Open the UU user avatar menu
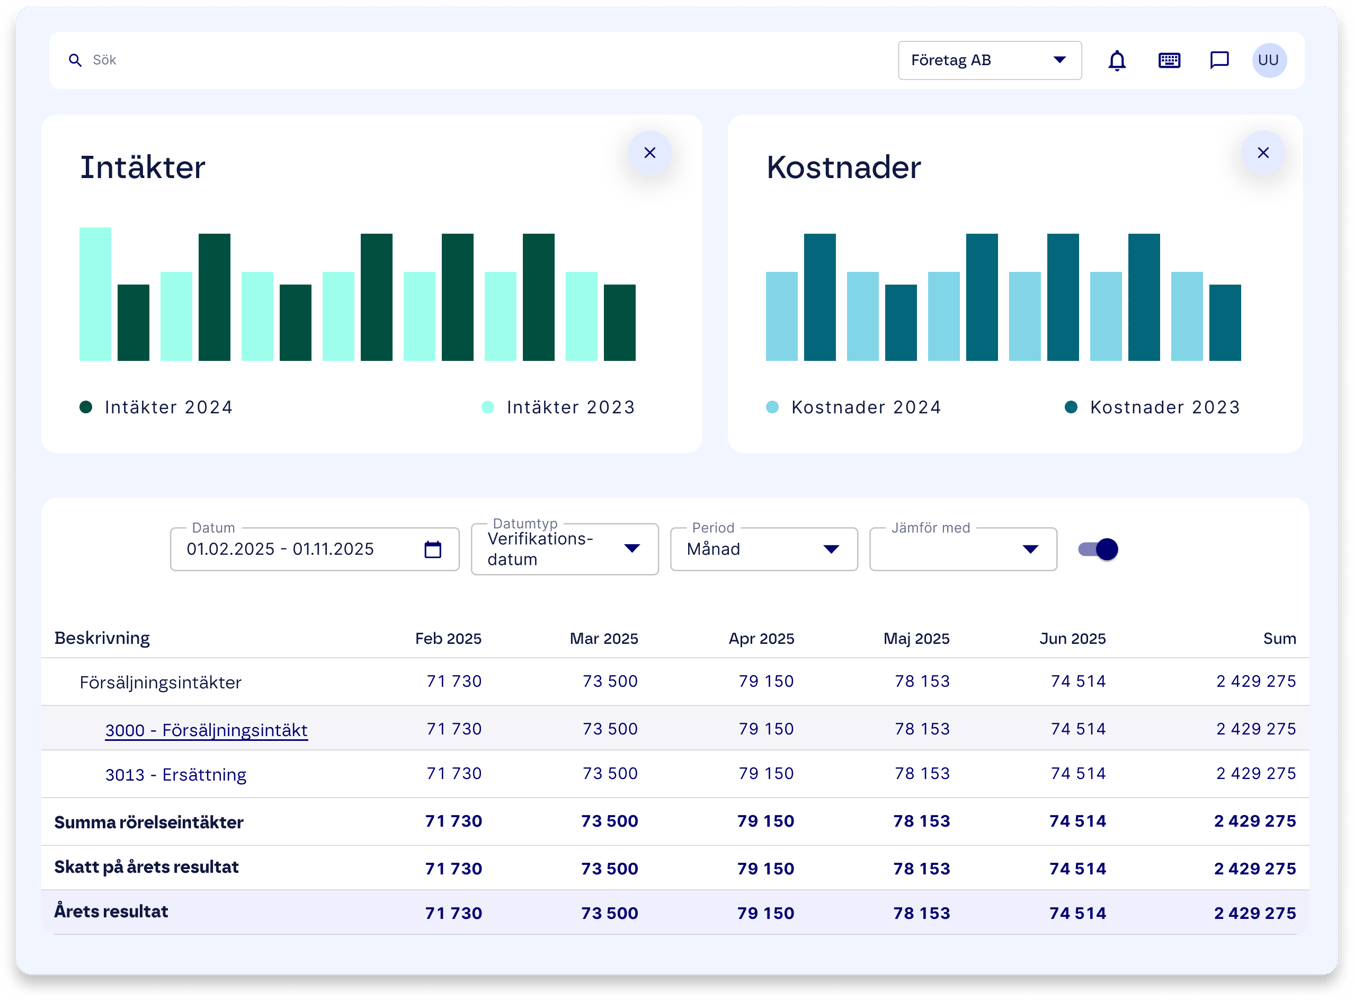 coord(1269,61)
